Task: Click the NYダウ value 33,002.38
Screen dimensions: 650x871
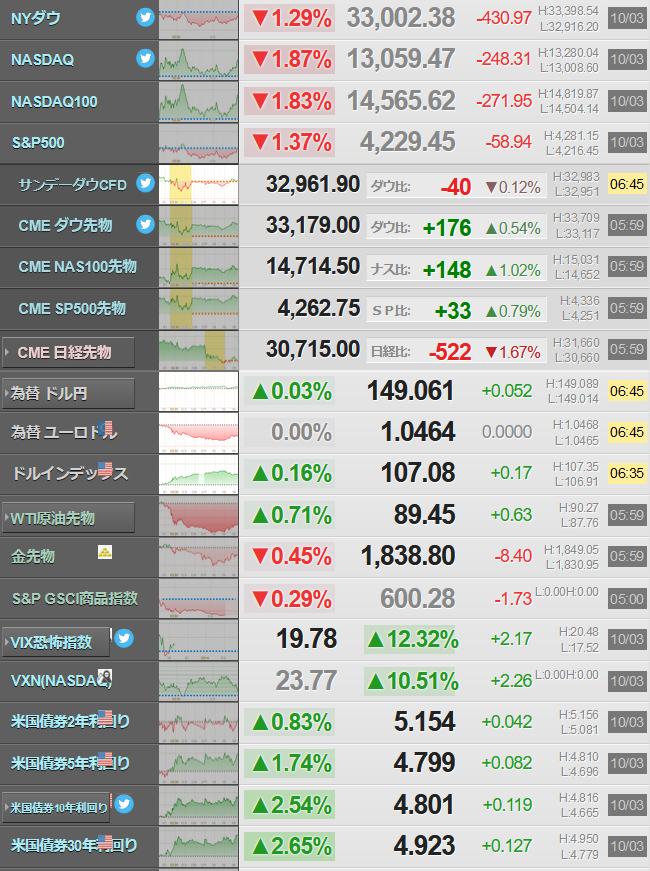Action: tap(401, 18)
